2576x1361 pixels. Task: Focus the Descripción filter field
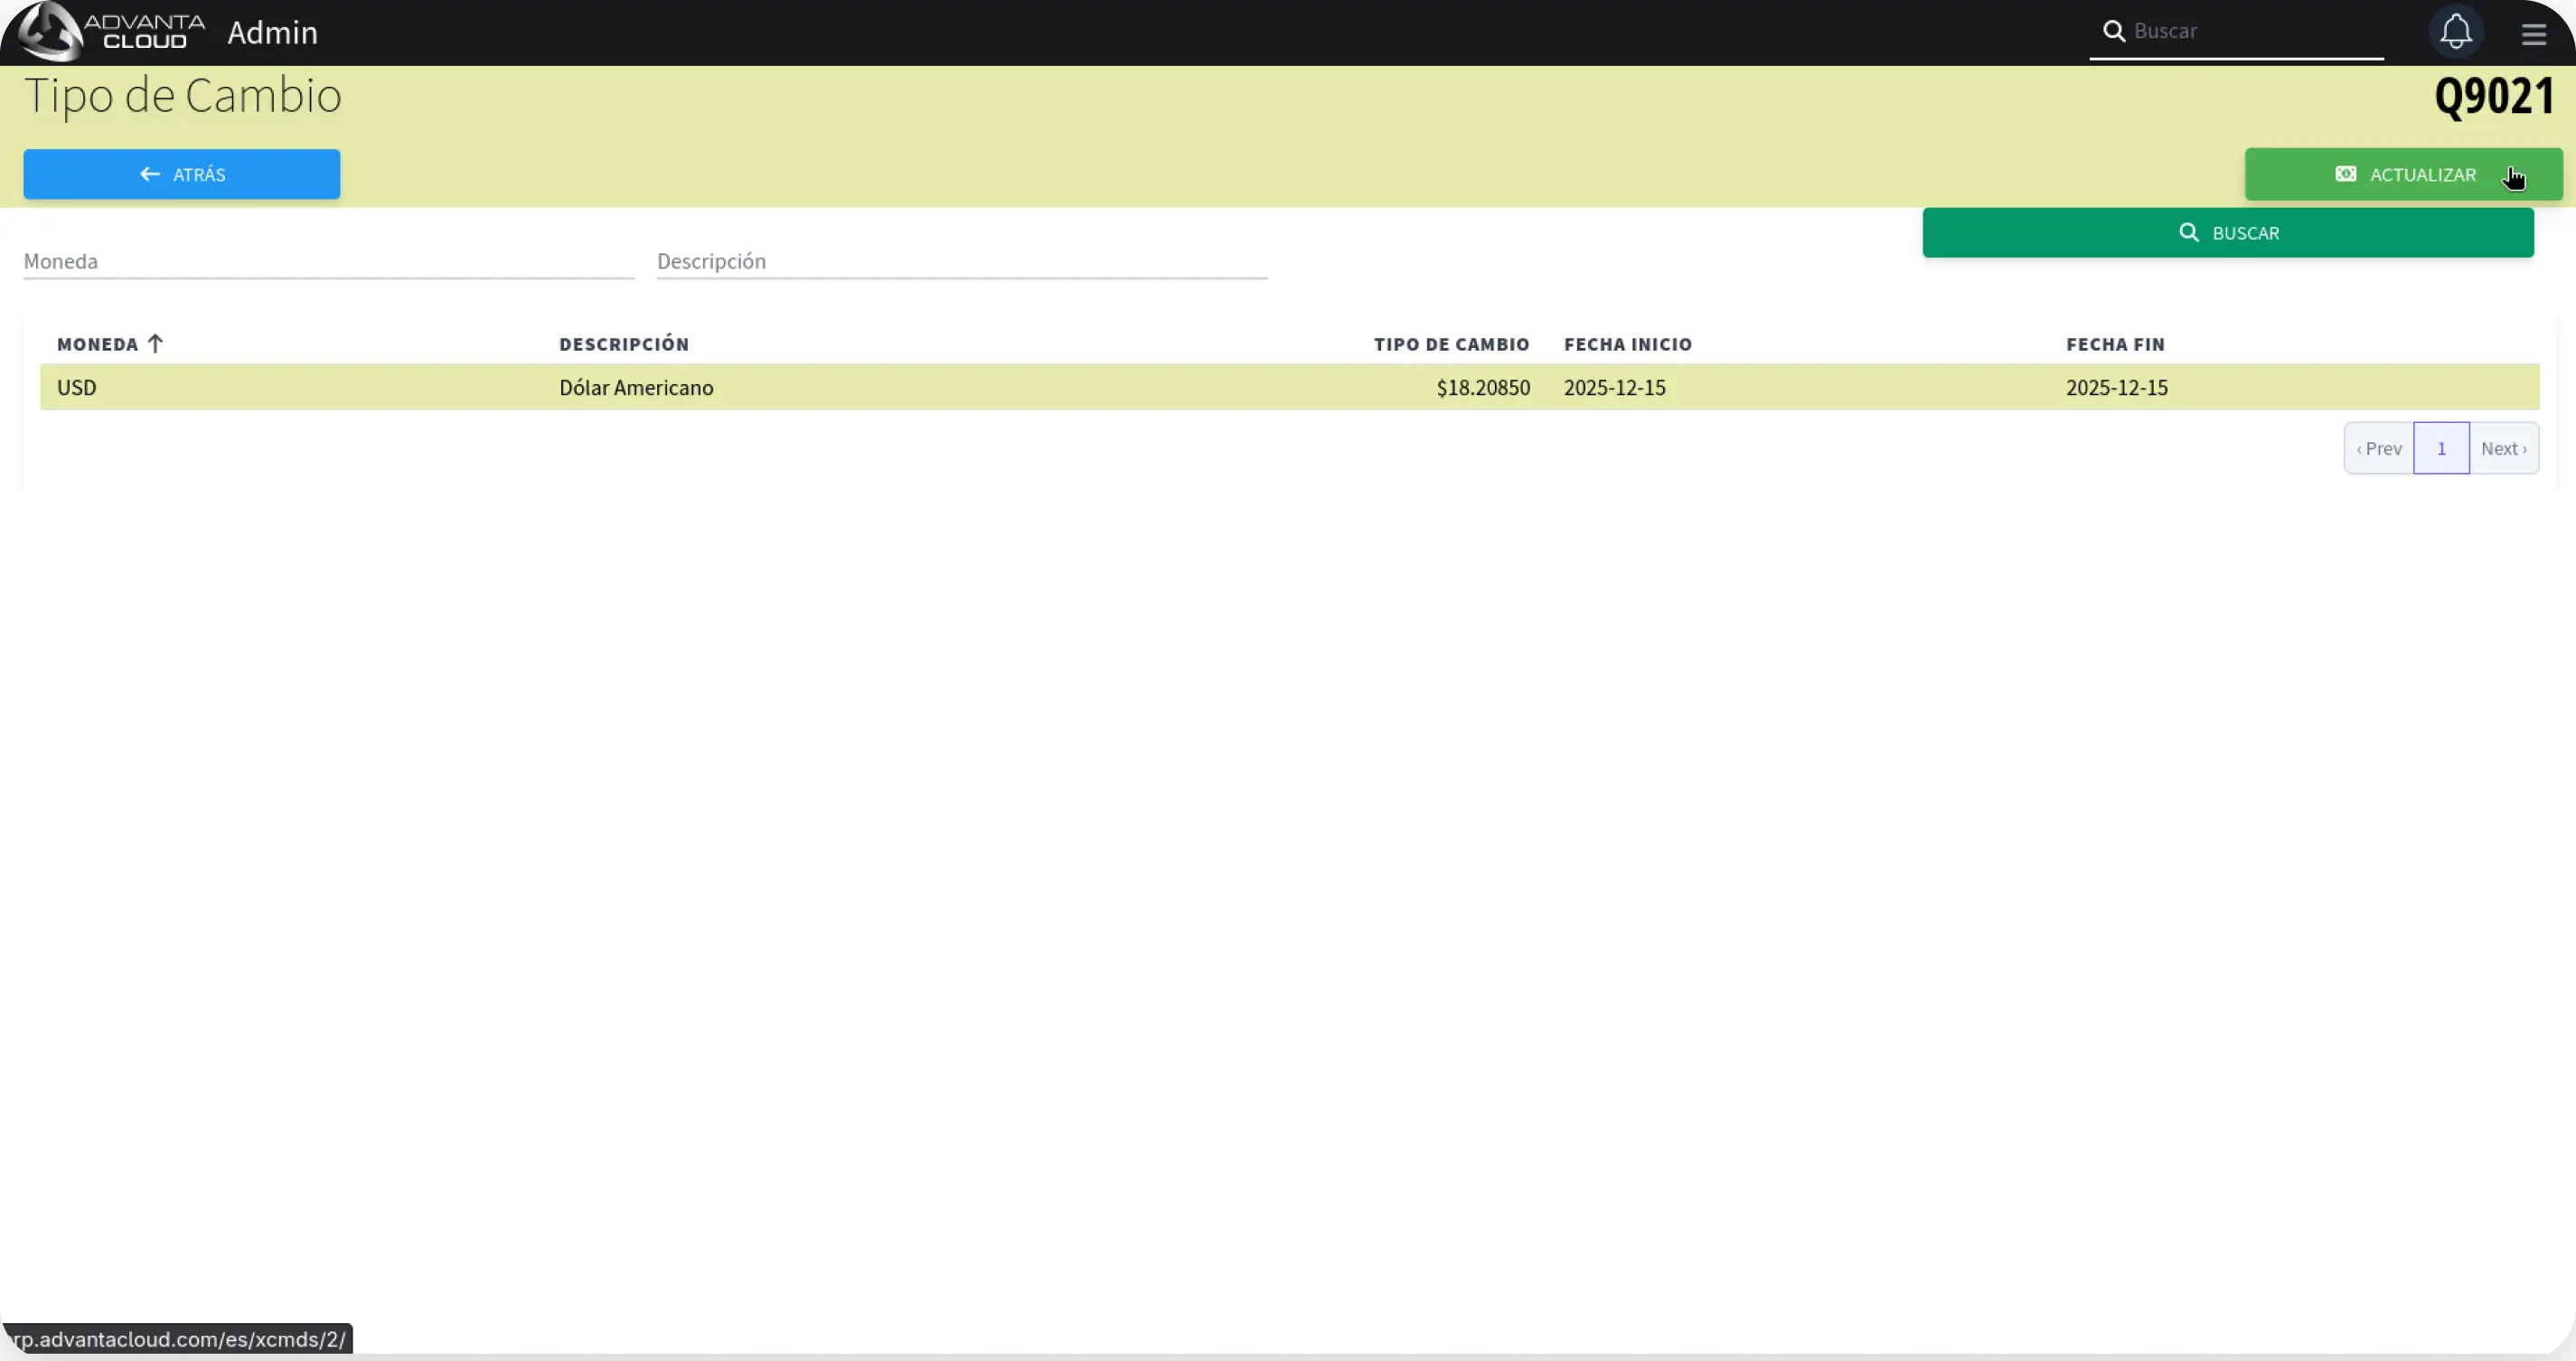[961, 262]
